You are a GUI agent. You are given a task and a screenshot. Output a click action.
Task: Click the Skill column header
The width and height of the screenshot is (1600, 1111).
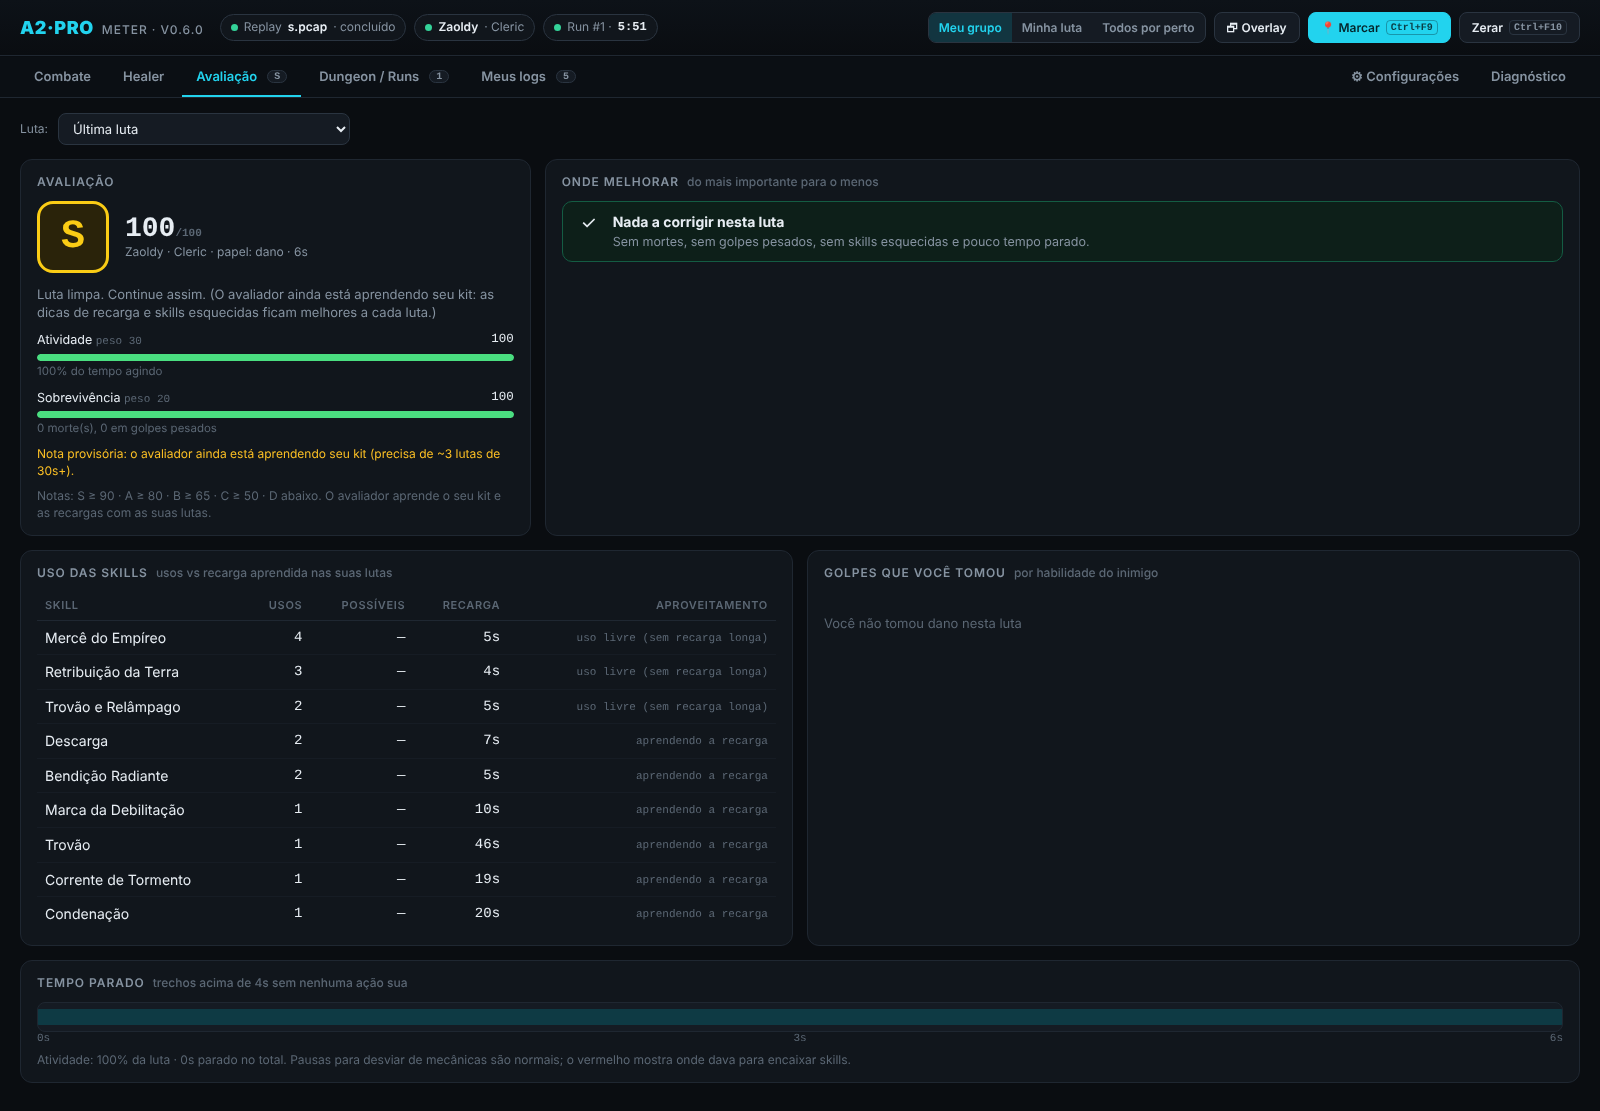pos(61,605)
